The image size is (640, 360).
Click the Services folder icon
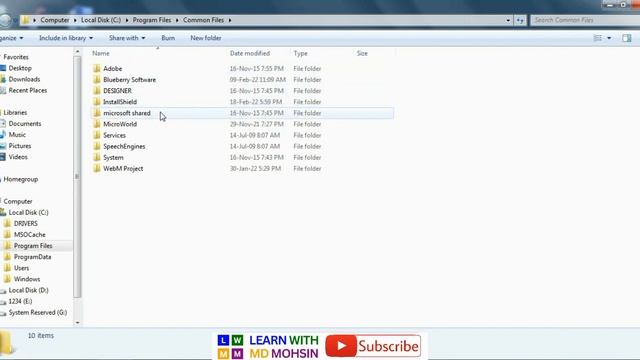[x=97, y=135]
